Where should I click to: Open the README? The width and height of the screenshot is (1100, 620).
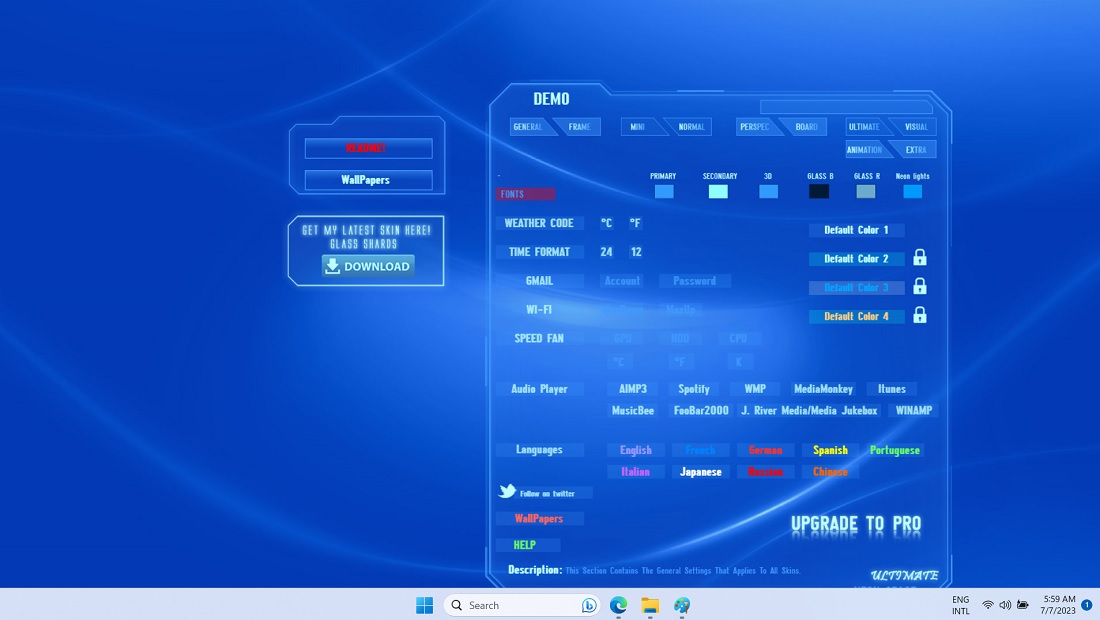coord(366,150)
